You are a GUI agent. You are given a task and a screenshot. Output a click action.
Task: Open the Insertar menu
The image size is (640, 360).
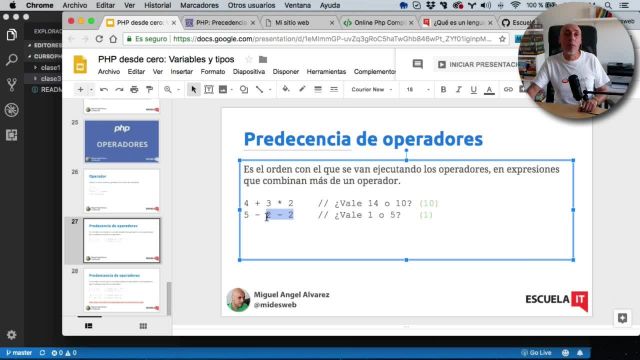pos(182,71)
